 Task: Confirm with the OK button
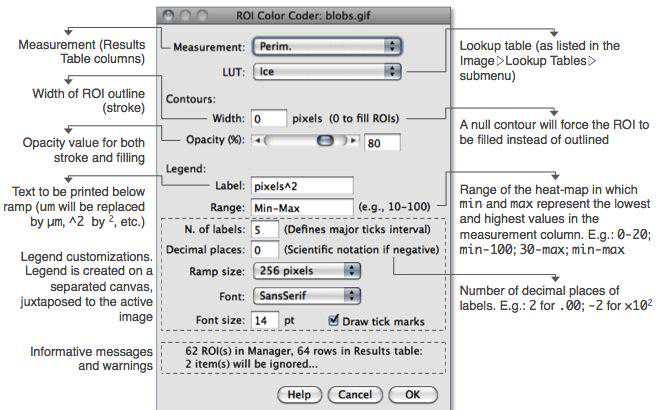[x=420, y=394]
